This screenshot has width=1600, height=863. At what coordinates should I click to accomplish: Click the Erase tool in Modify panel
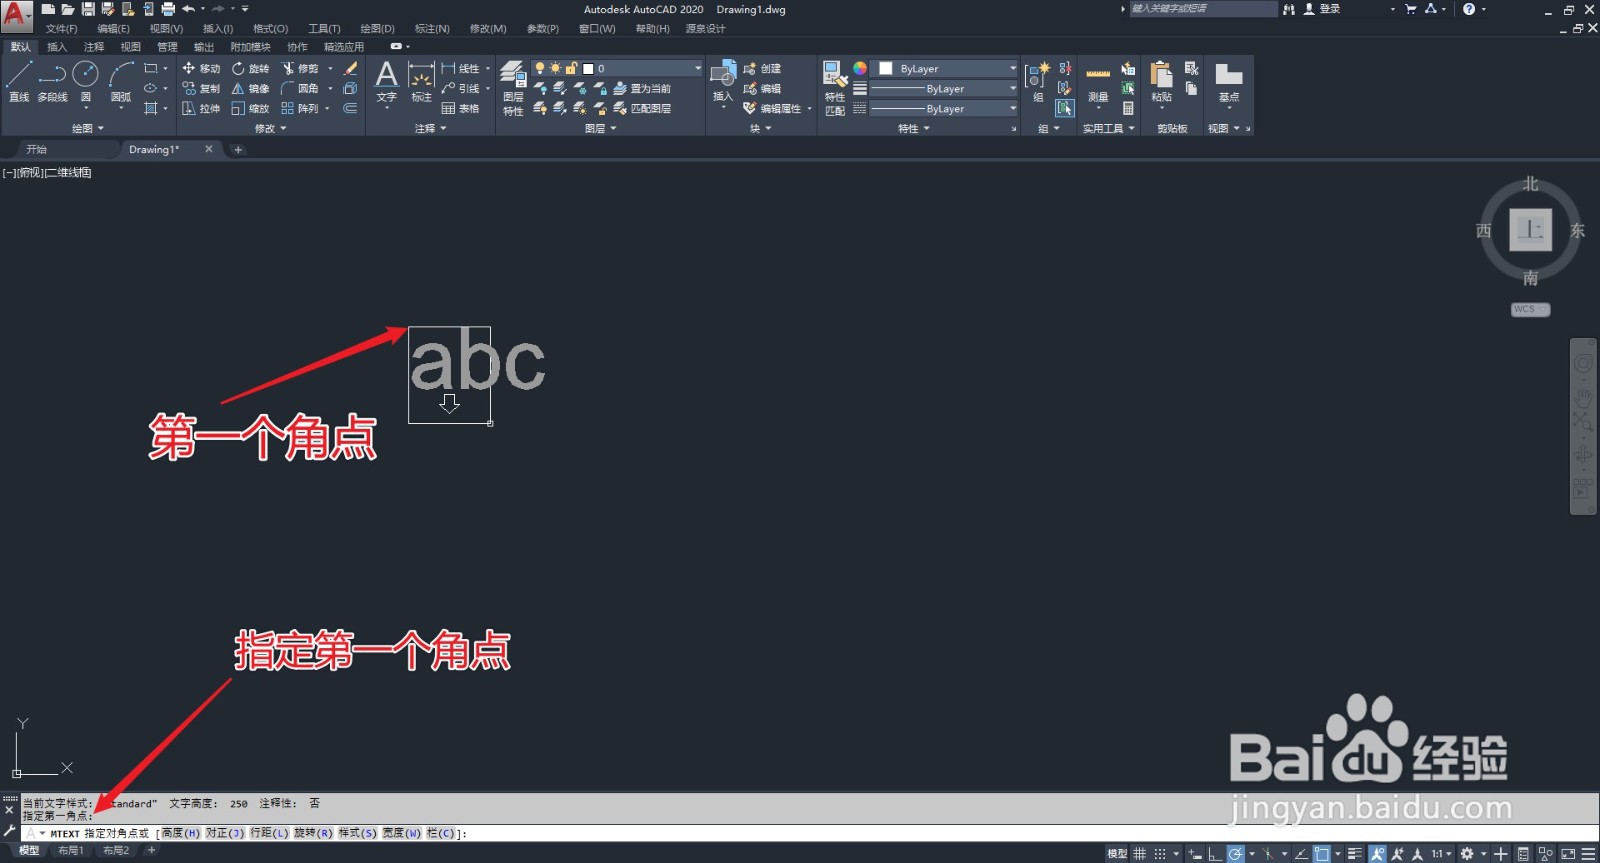(x=350, y=68)
